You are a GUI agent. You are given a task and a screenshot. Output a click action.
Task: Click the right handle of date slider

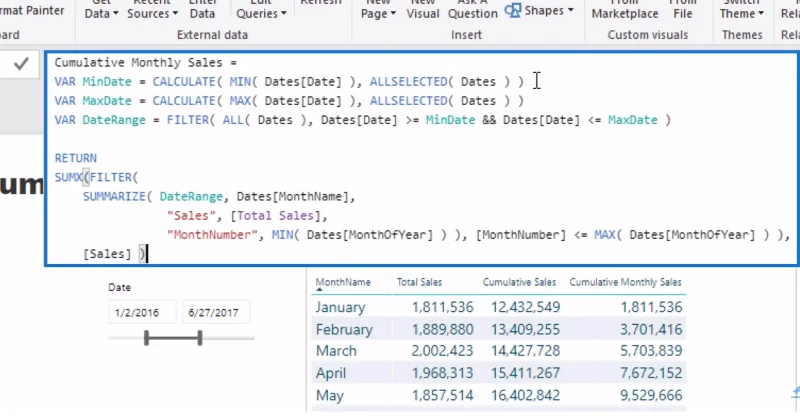tap(200, 337)
